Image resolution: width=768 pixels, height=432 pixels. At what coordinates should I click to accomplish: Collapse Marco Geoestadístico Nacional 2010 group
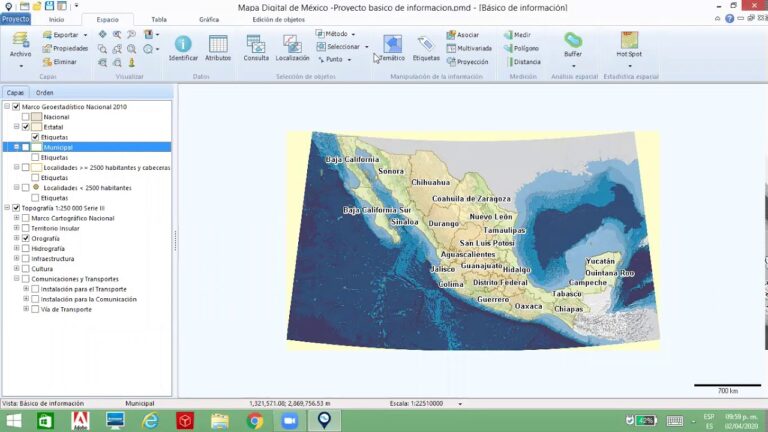pos(7,106)
